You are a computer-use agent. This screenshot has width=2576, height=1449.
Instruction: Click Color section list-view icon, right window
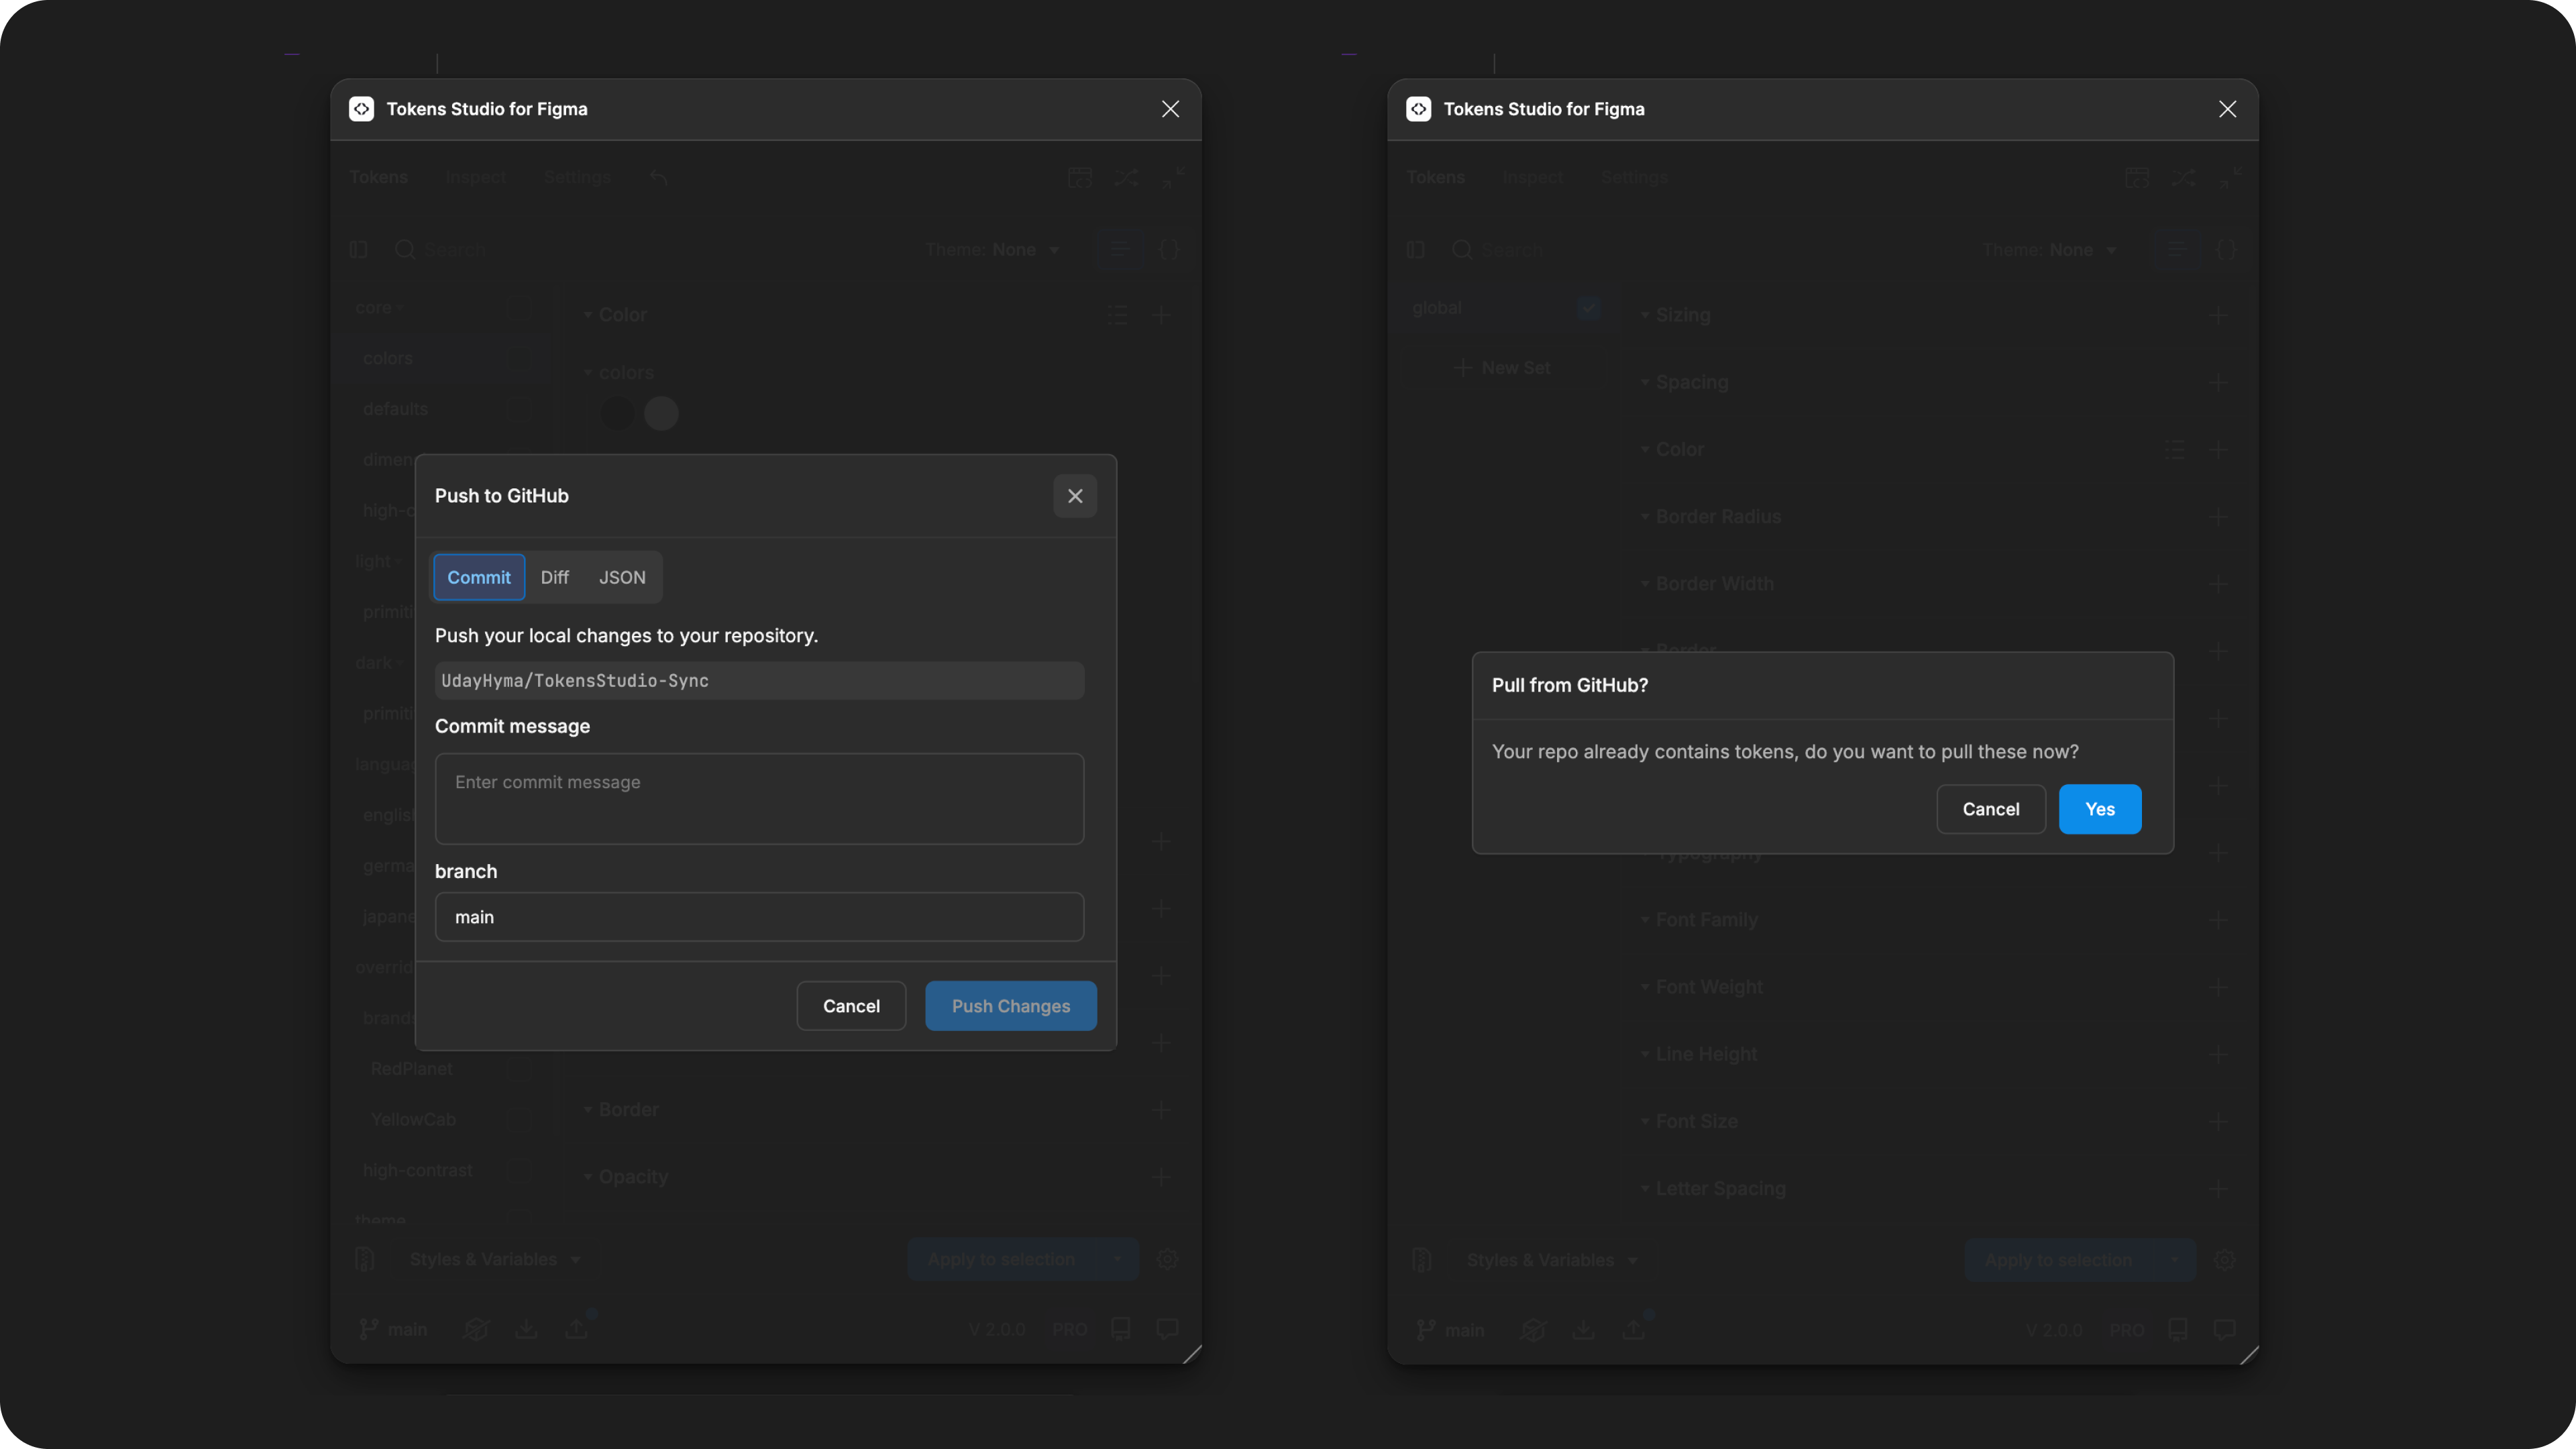coord(2175,450)
